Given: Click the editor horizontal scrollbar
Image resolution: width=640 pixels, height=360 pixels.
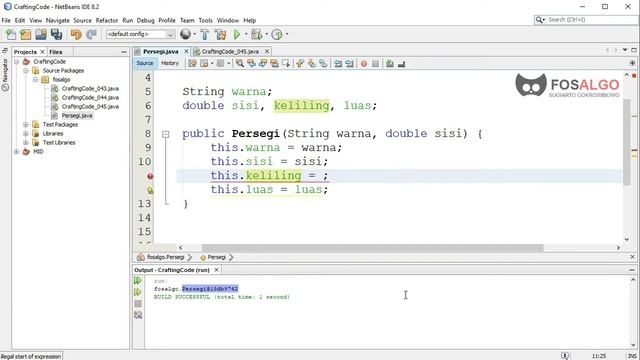Looking at the screenshot, I should (372, 248).
